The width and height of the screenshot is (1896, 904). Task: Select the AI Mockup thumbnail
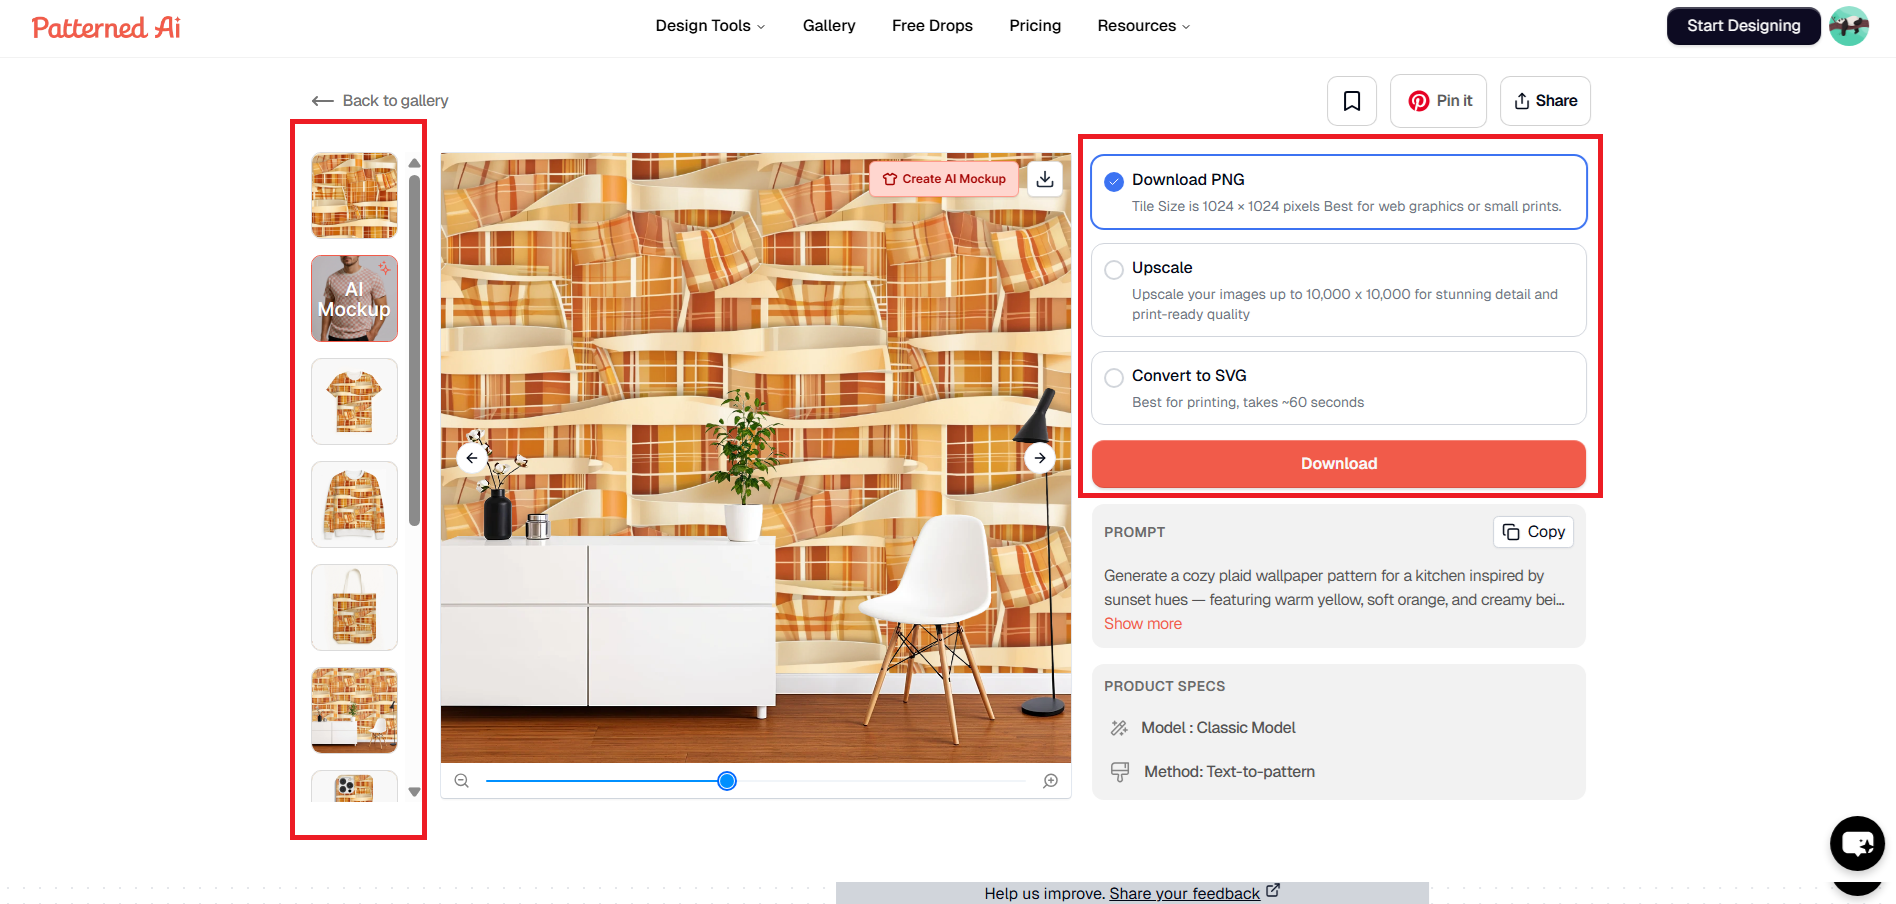coord(354,298)
